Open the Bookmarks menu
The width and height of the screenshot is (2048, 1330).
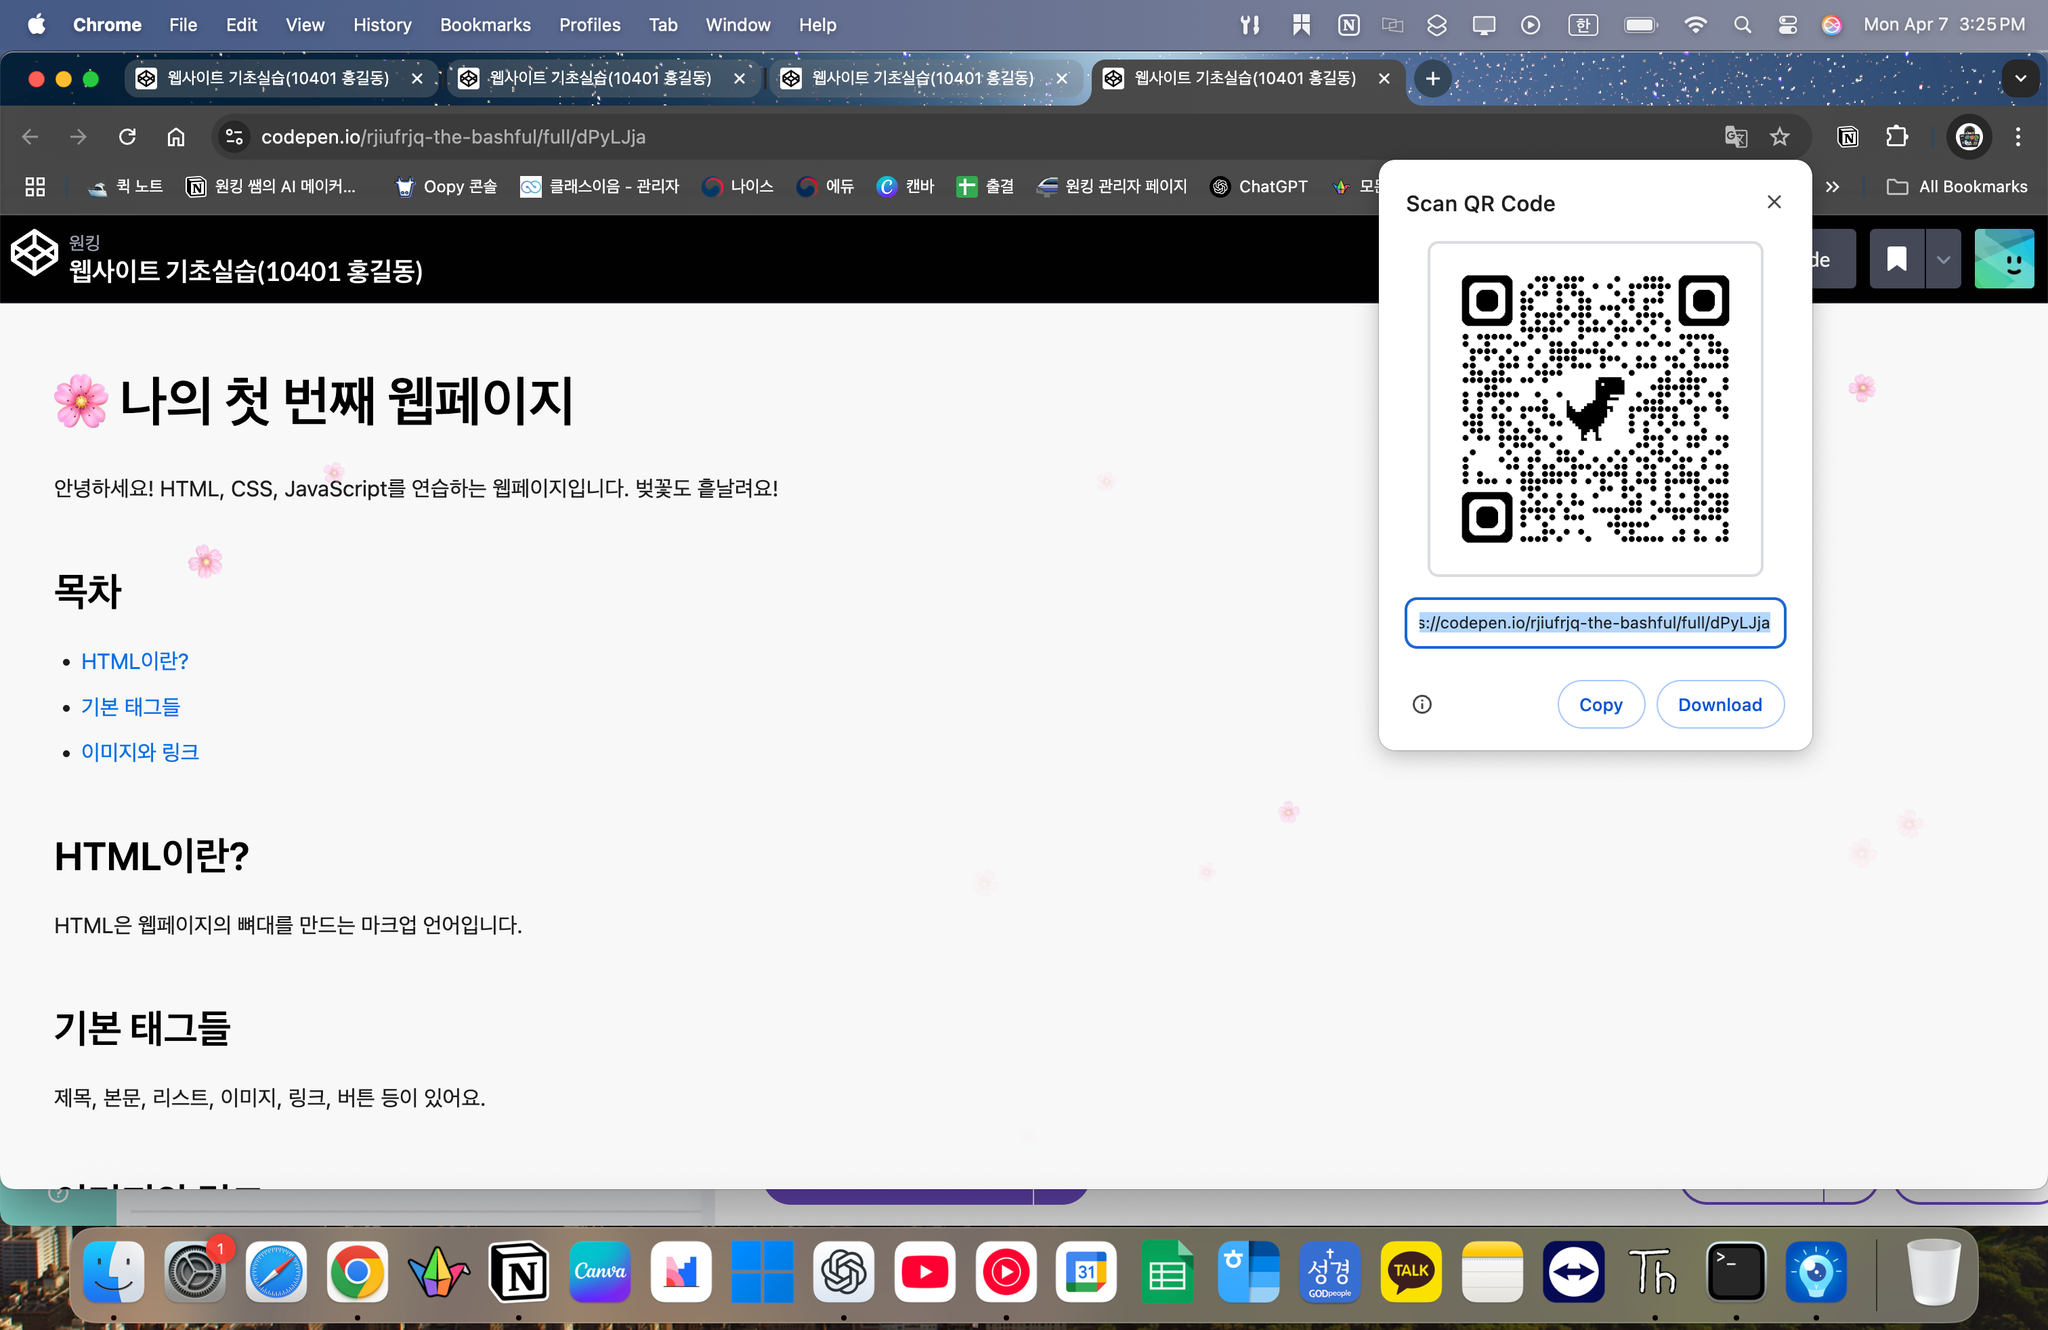tap(485, 25)
